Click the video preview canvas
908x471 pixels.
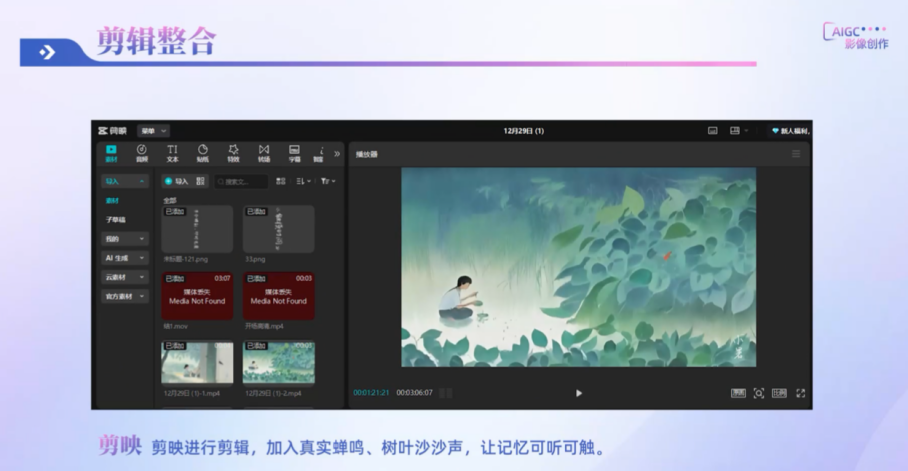[579, 267]
